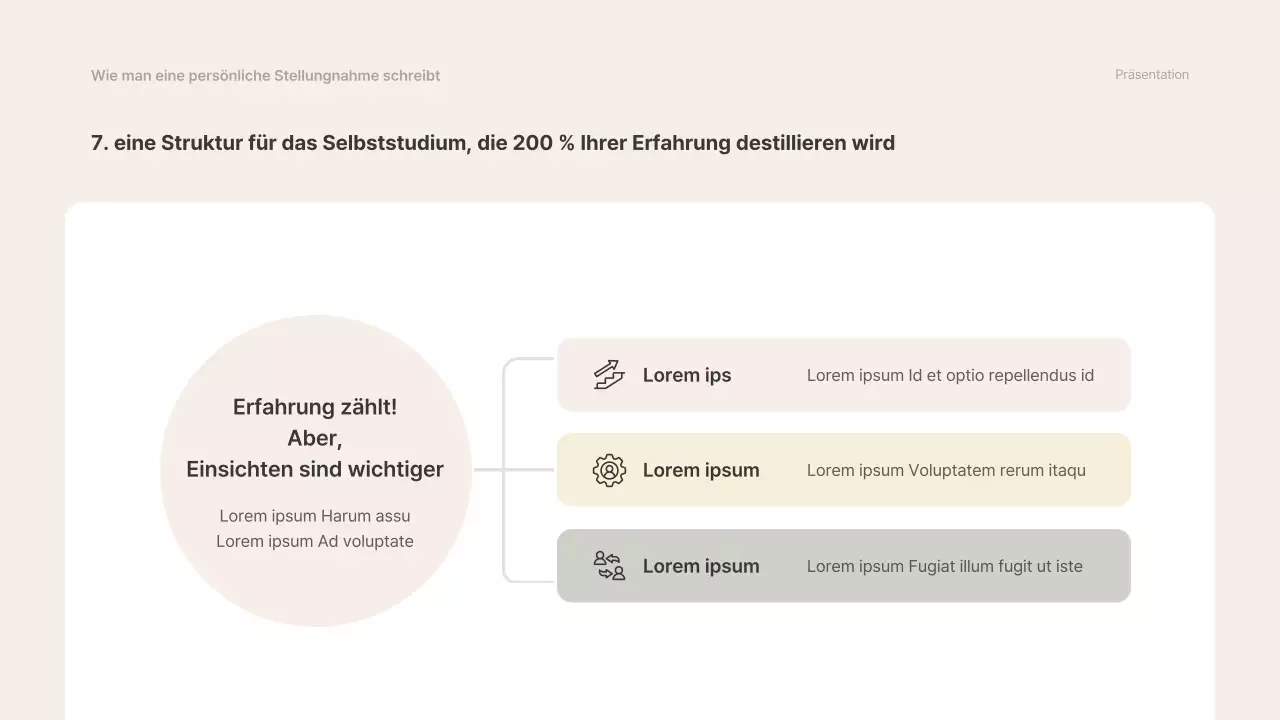Click the 'Erfahrung zählt!' heading text
1280x720 pixels.
(x=314, y=407)
